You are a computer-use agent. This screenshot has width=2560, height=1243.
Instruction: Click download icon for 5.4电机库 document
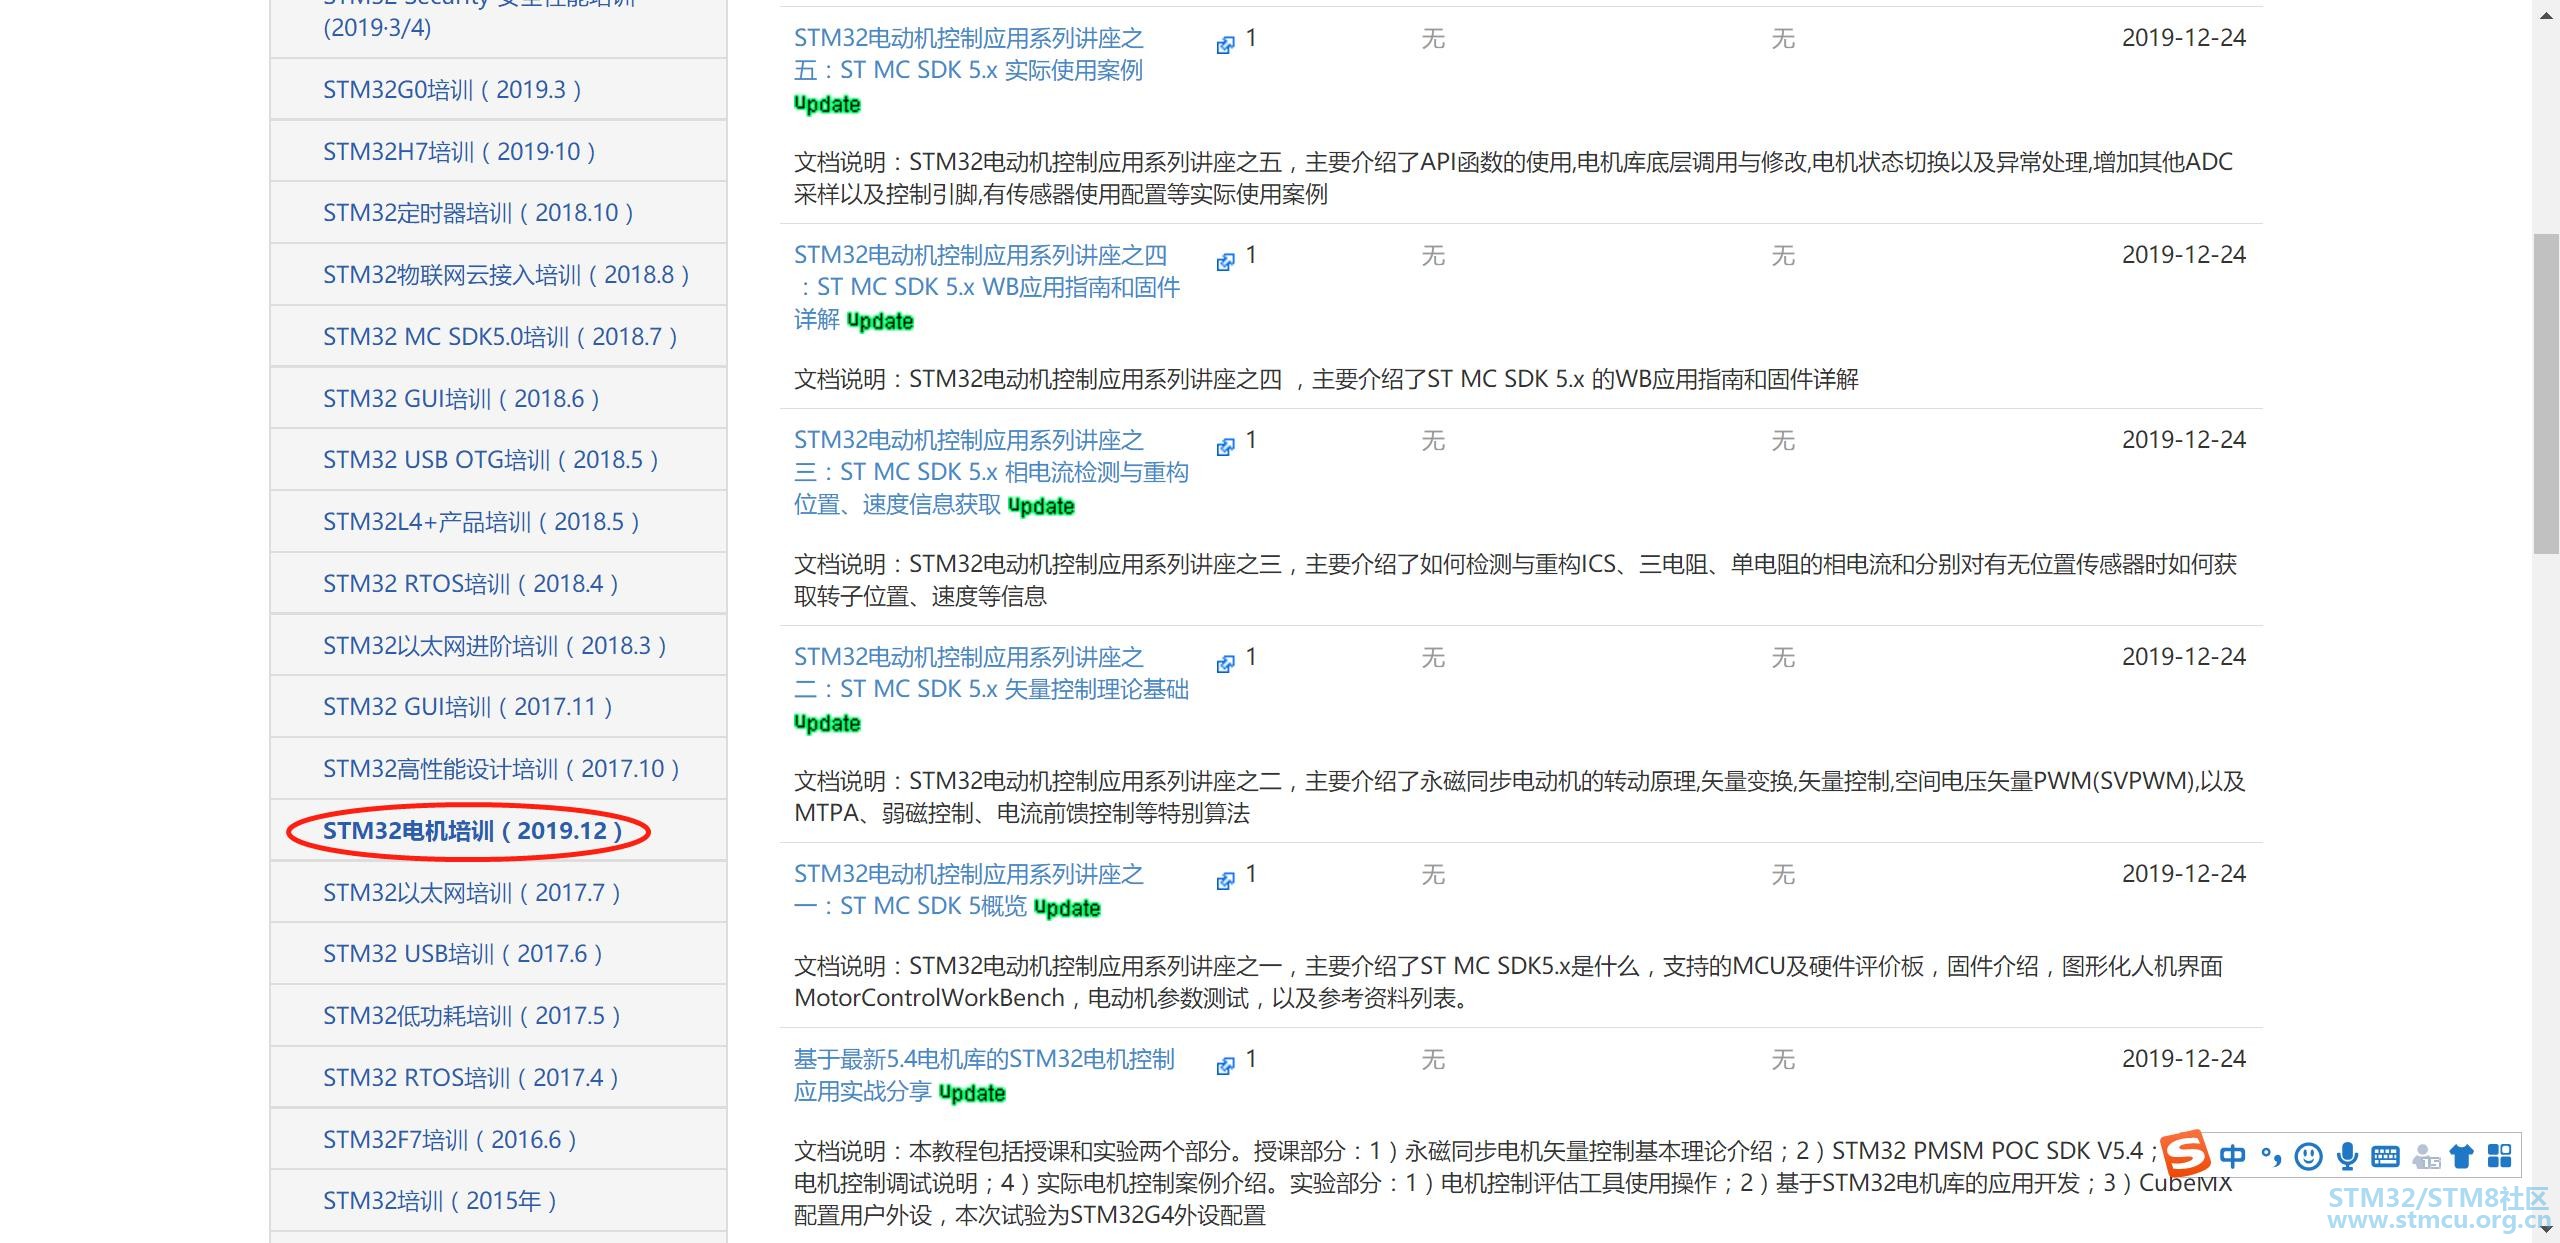[1225, 1066]
